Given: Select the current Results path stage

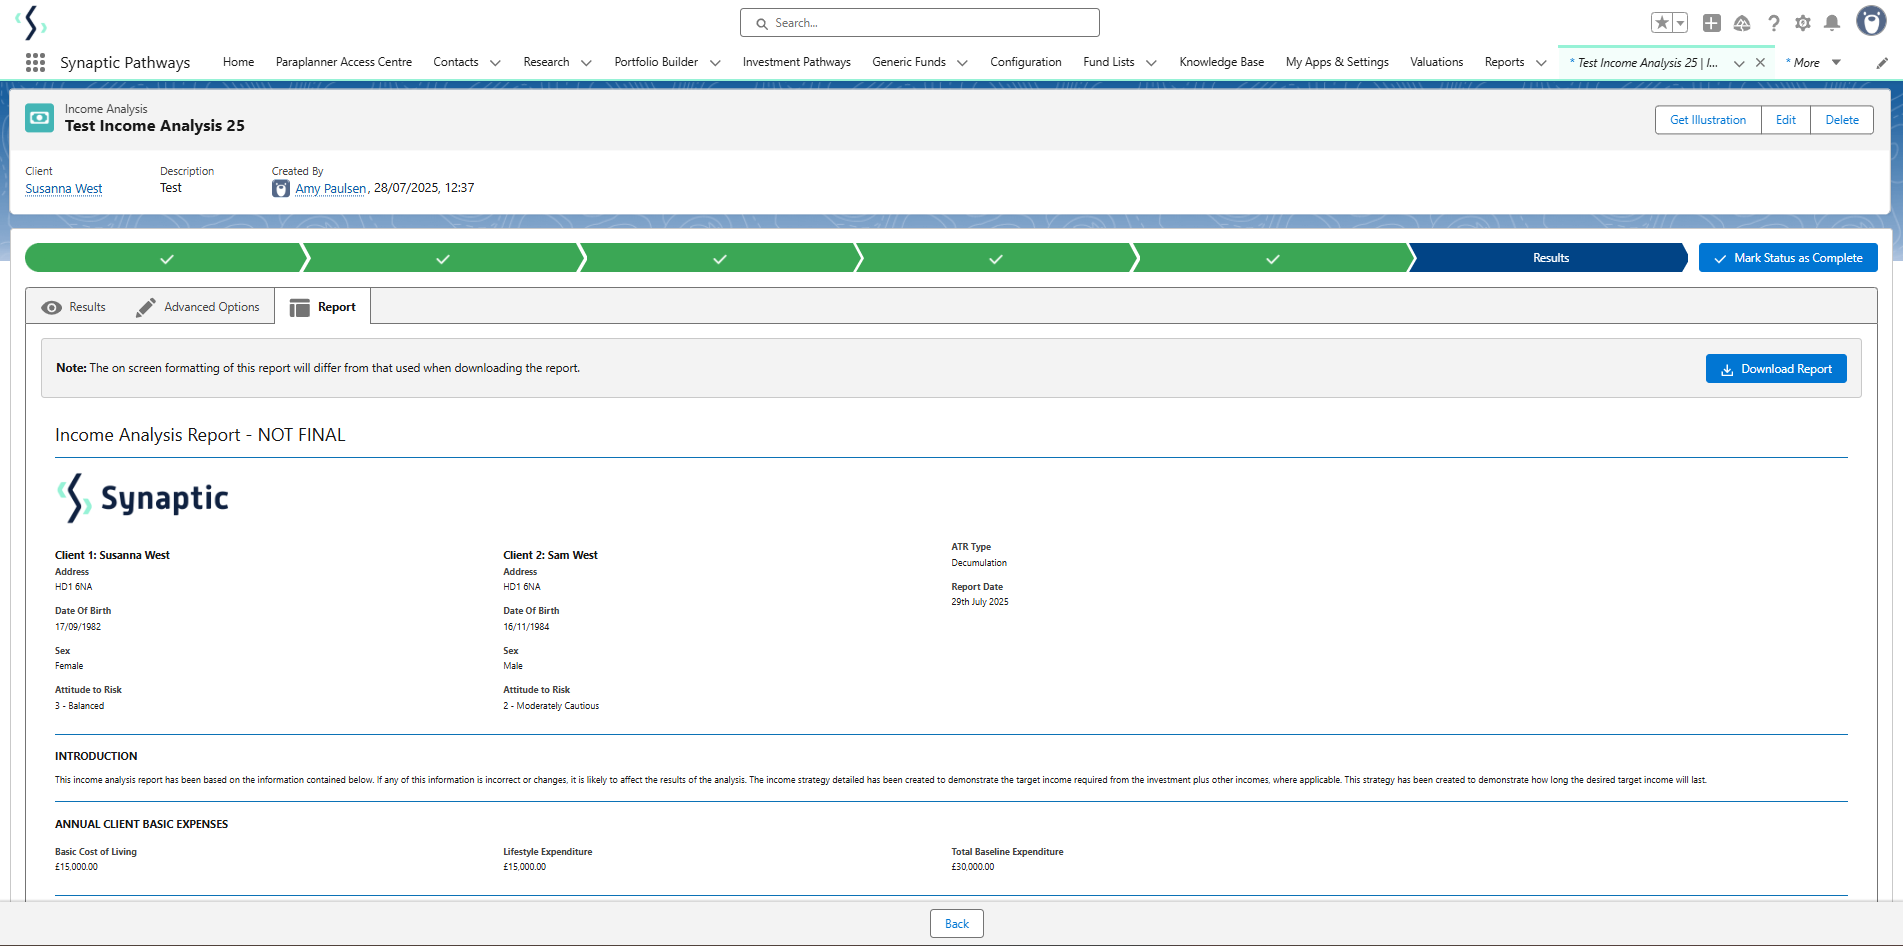Looking at the screenshot, I should point(1549,258).
